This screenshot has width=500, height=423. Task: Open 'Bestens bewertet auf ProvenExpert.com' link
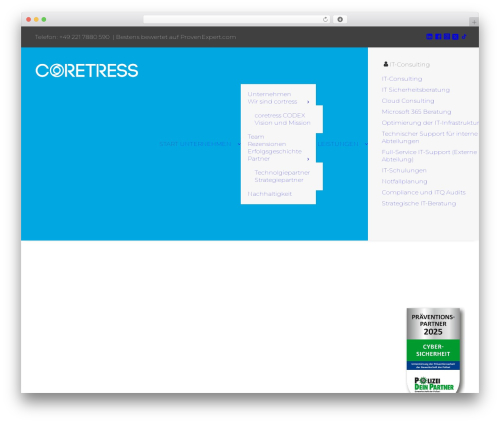tap(176, 37)
